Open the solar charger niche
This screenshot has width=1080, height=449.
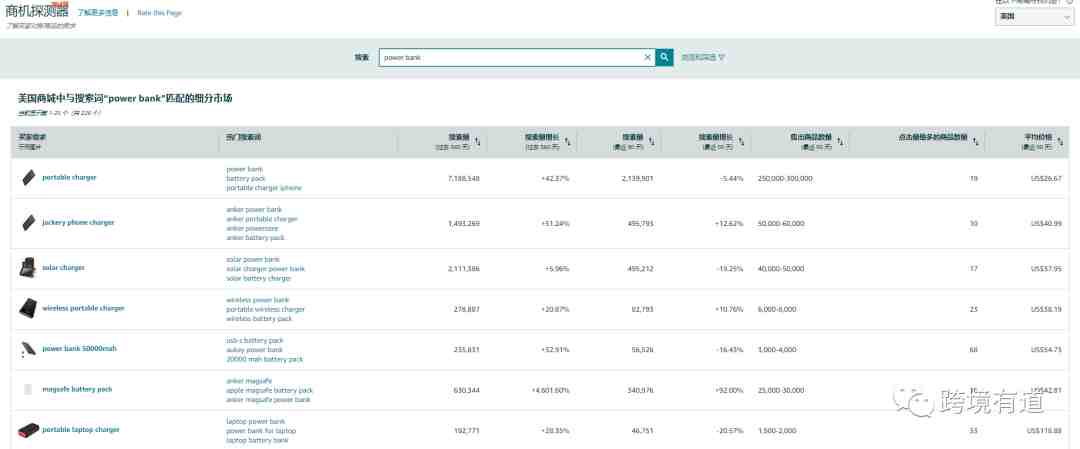[x=63, y=267]
